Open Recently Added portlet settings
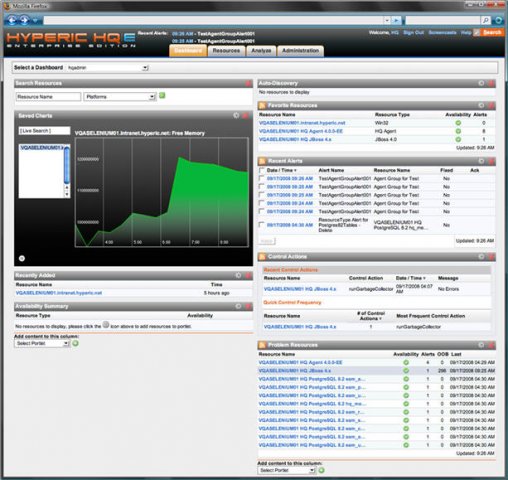Viewport: 508px width, 480px height. click(x=238, y=275)
